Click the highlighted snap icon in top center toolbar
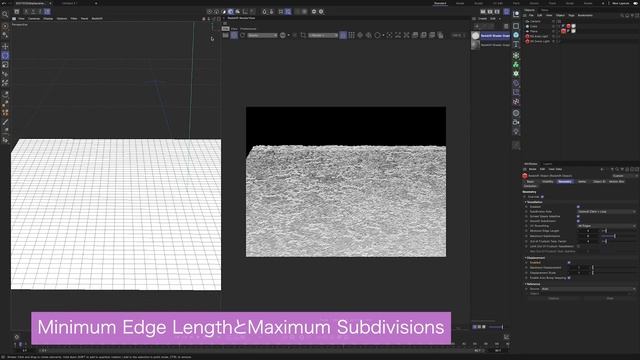This screenshot has height=360, width=640. (288, 12)
